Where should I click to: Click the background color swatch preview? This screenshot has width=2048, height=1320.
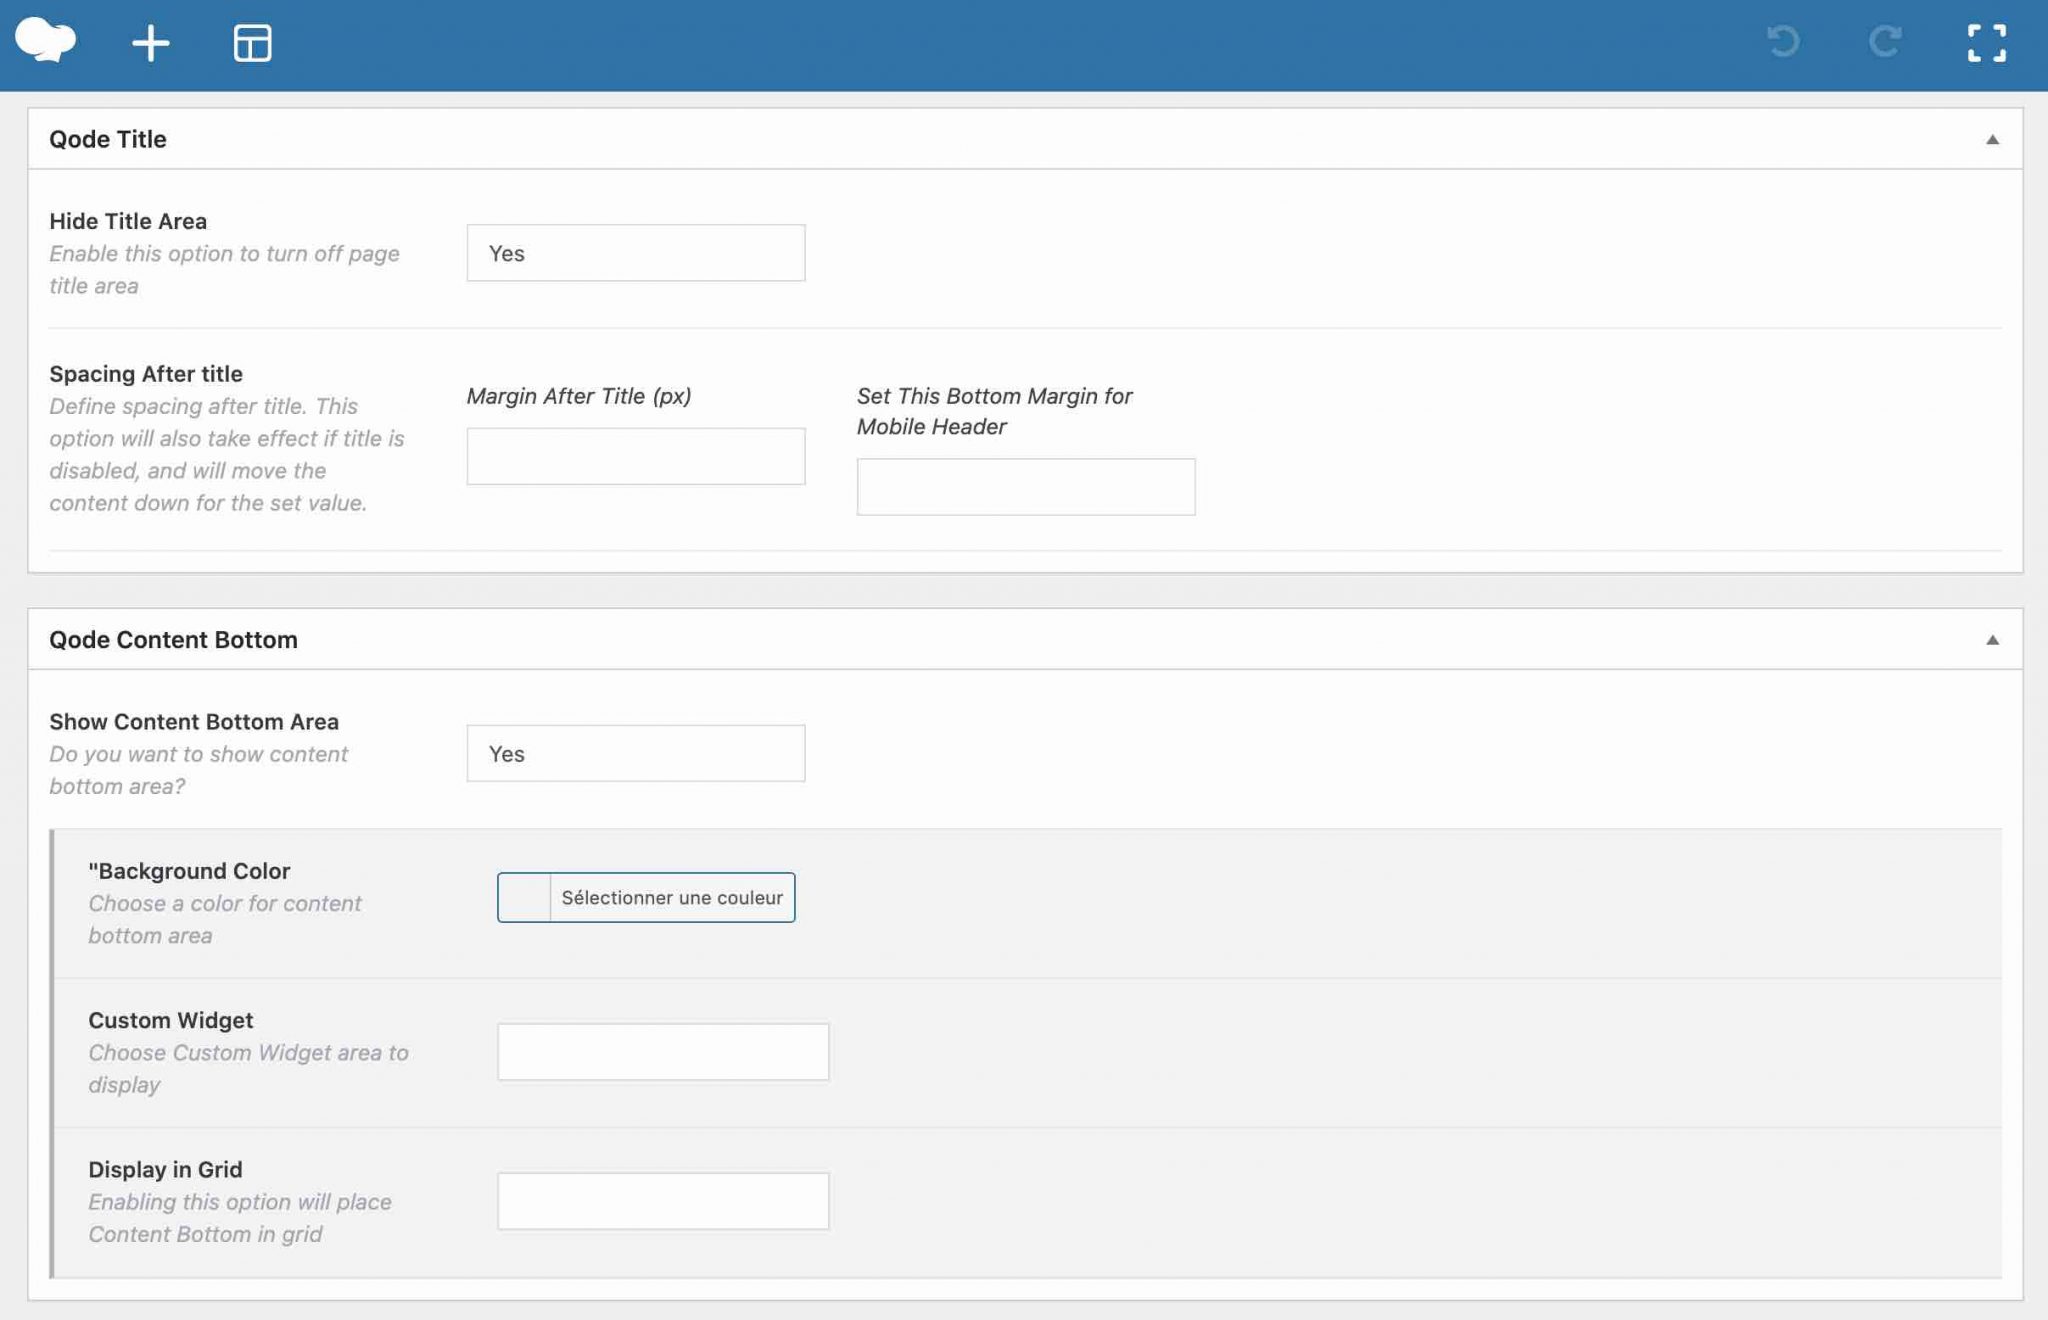524,898
